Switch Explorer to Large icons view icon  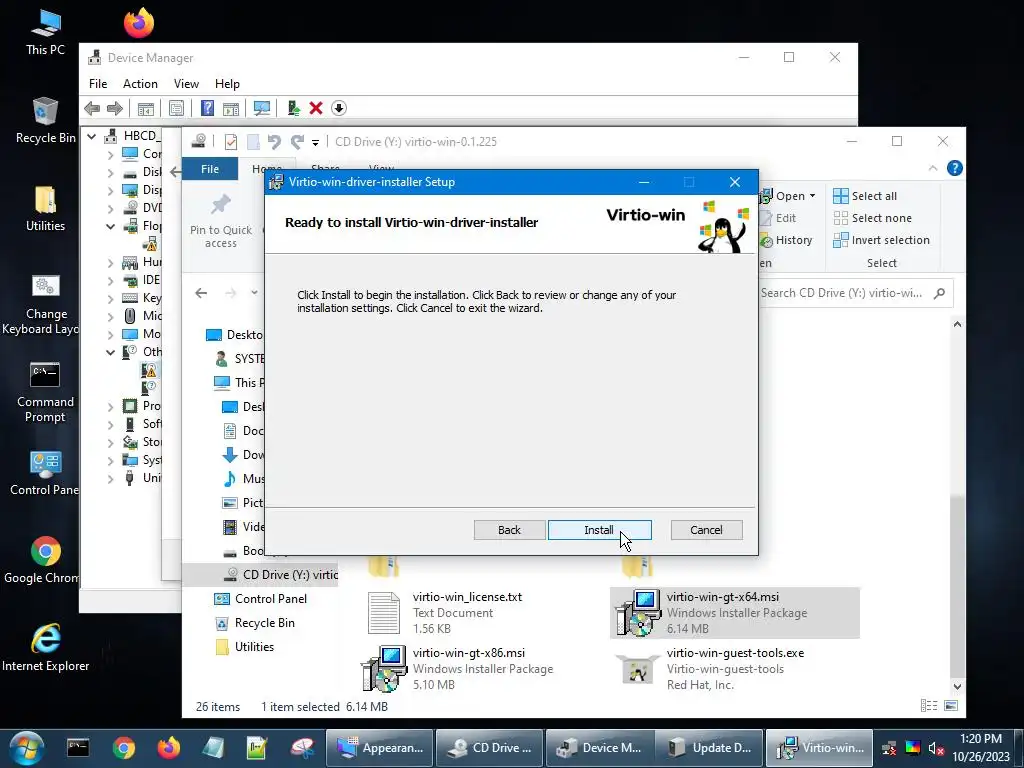951,705
